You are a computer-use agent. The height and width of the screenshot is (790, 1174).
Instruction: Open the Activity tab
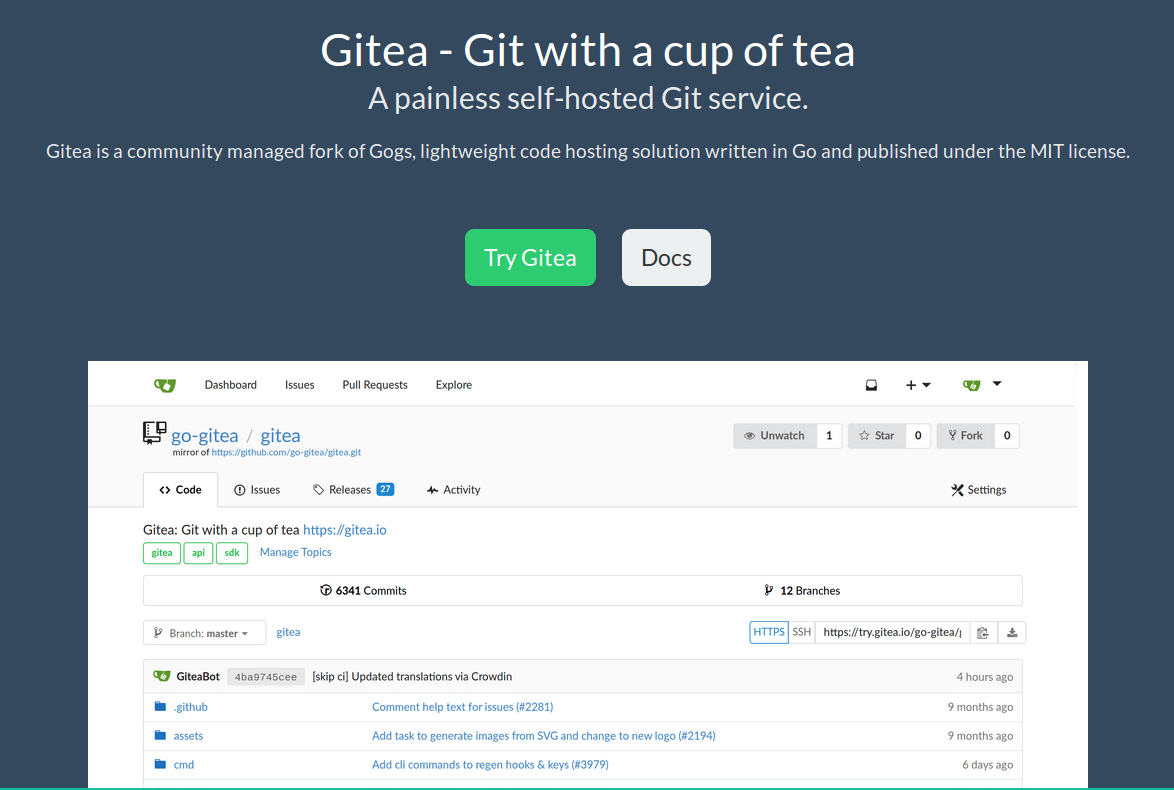(x=453, y=490)
